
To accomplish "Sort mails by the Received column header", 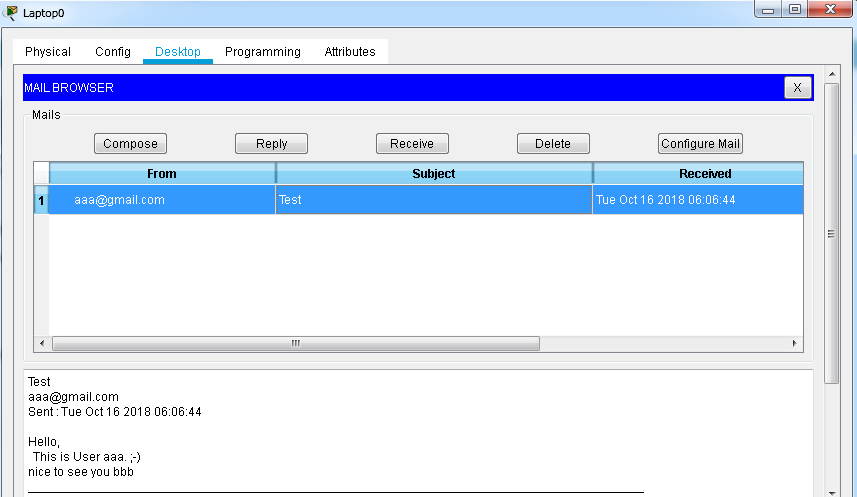I will tap(698, 173).
